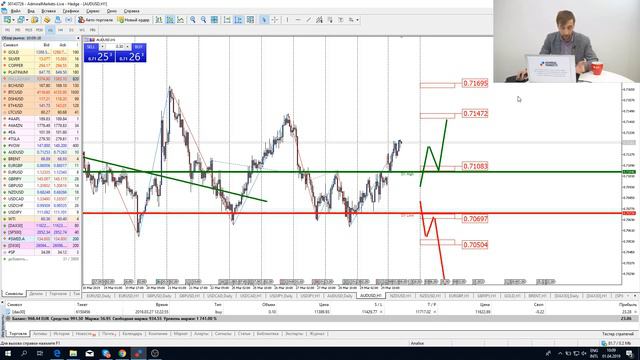Select the M15 timeframe button
This screenshot has height=360, width=640.
click(x=29, y=30)
